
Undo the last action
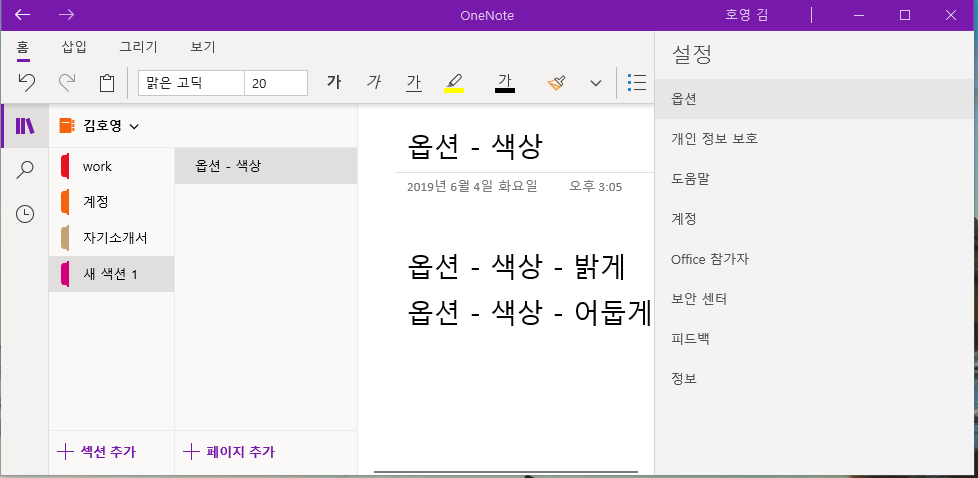26,83
